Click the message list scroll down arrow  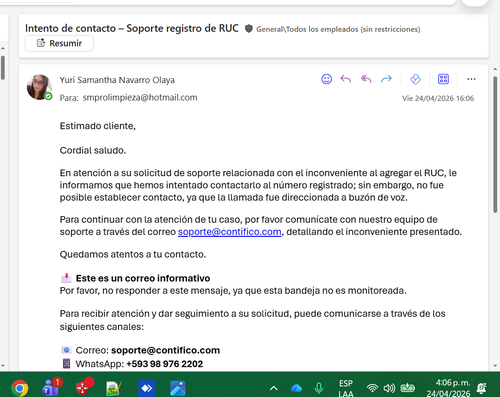coord(3,366)
